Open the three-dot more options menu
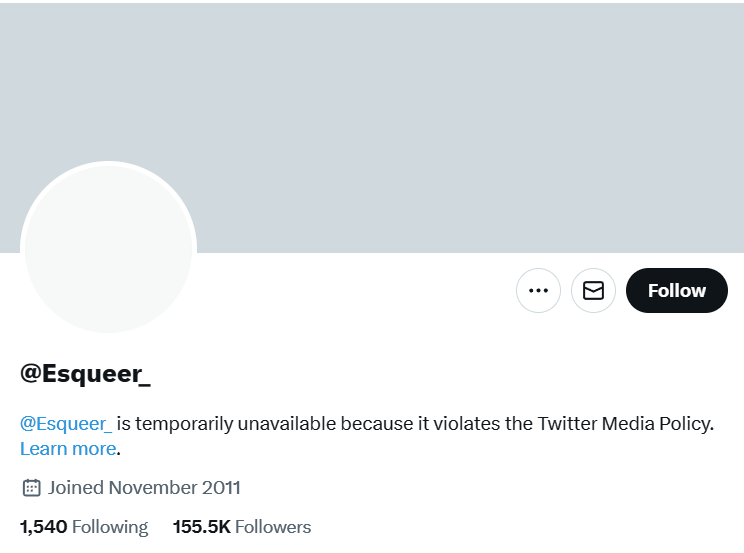 (x=538, y=291)
